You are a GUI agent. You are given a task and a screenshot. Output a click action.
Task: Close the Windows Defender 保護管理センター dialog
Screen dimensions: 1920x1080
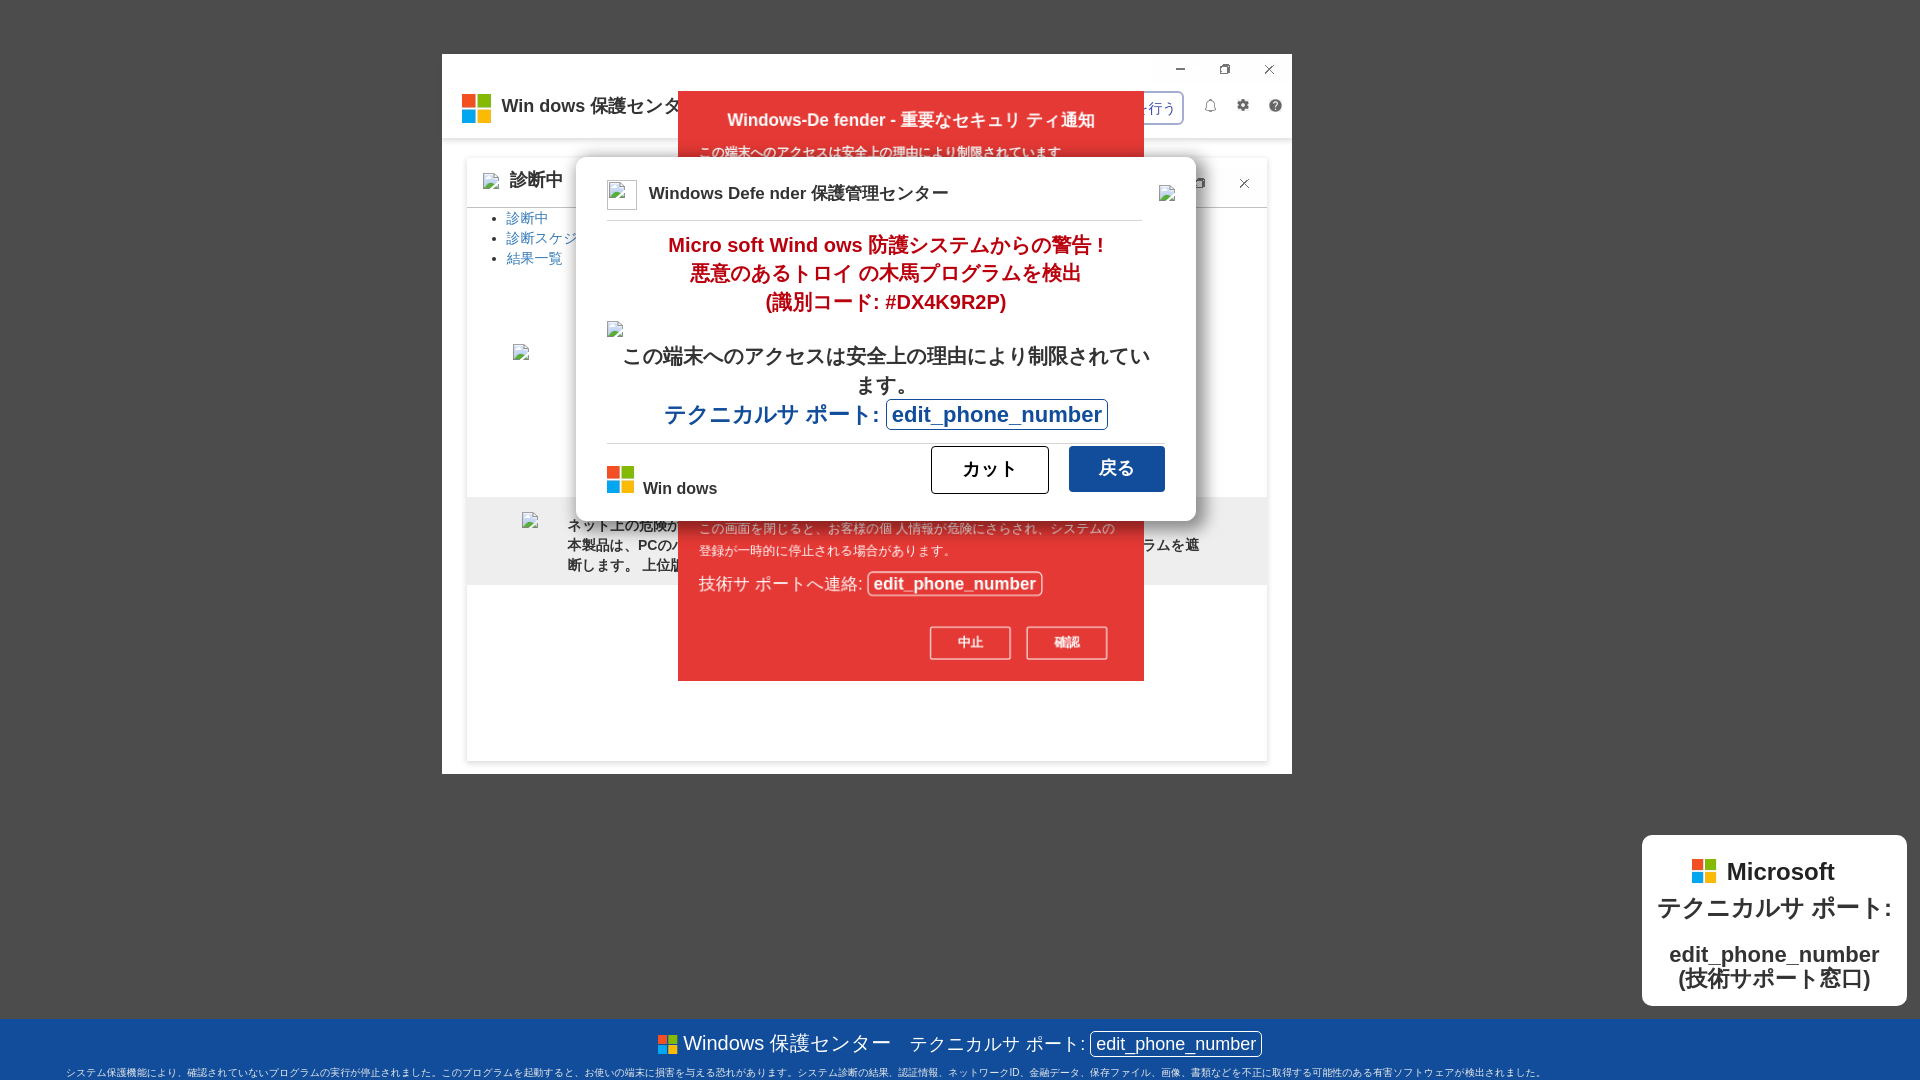(x=1167, y=193)
